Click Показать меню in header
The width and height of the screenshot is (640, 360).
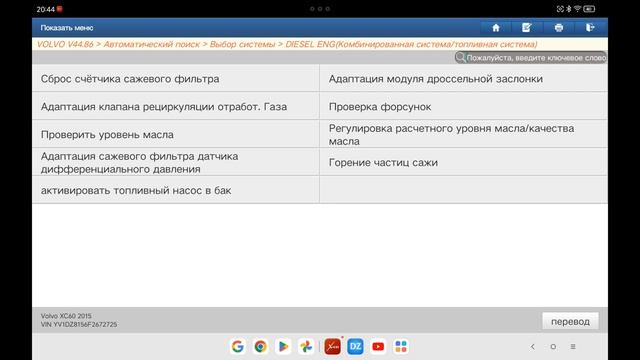(67, 28)
